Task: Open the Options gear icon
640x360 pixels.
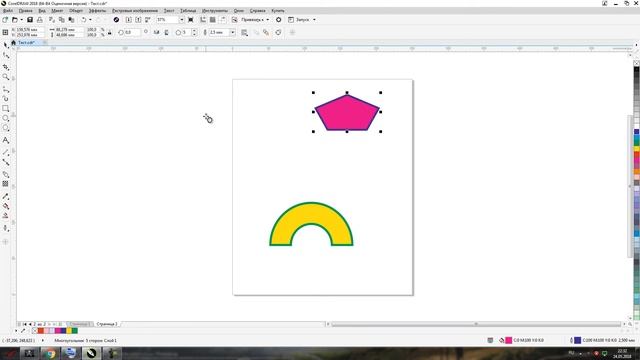Action: [x=278, y=20]
